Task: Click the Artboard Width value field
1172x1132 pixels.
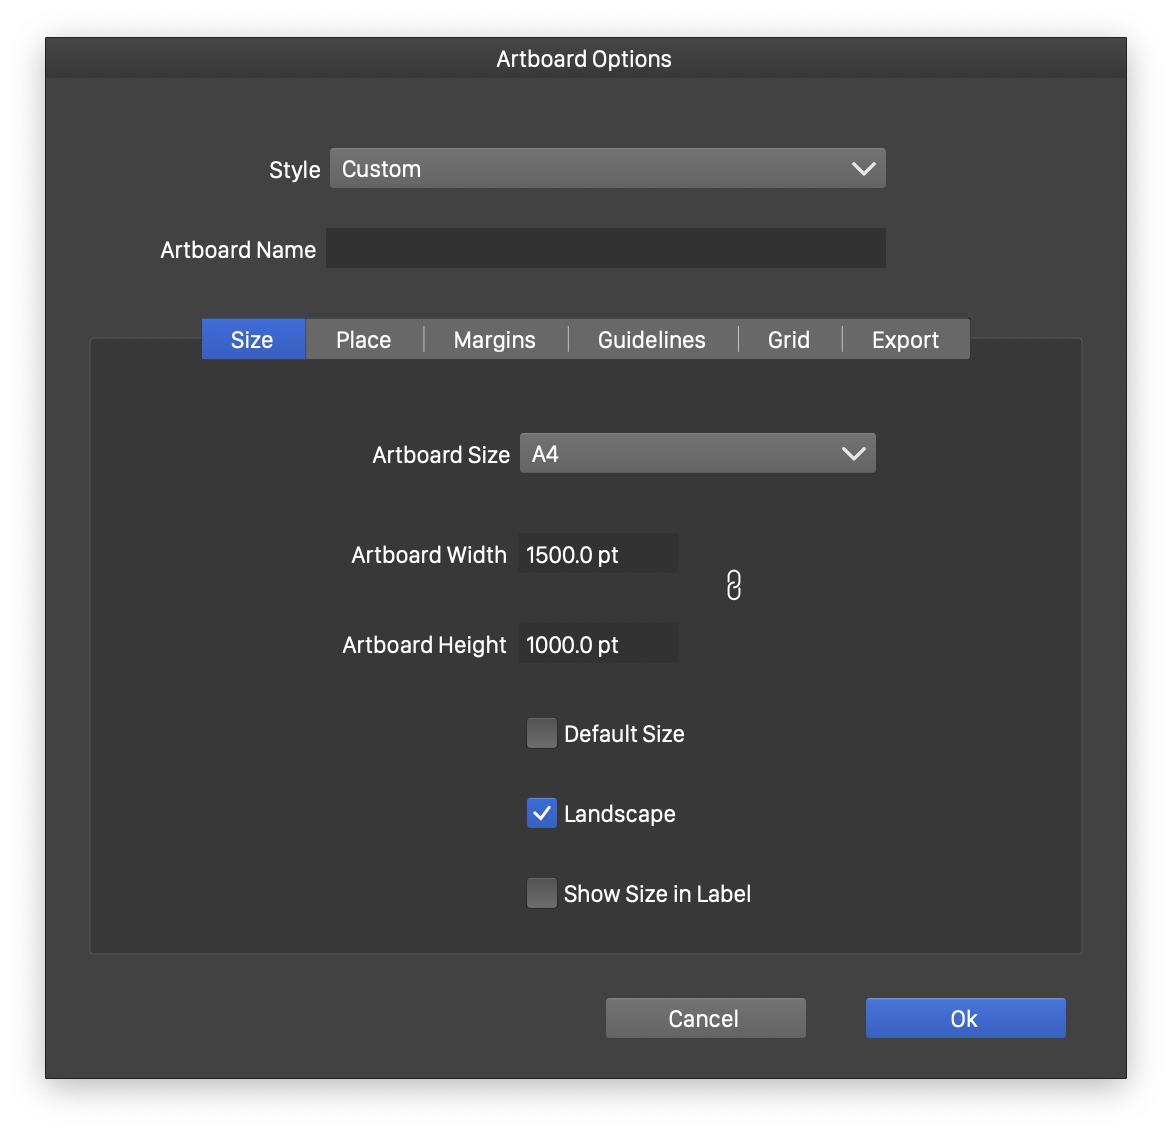Action: (x=597, y=554)
